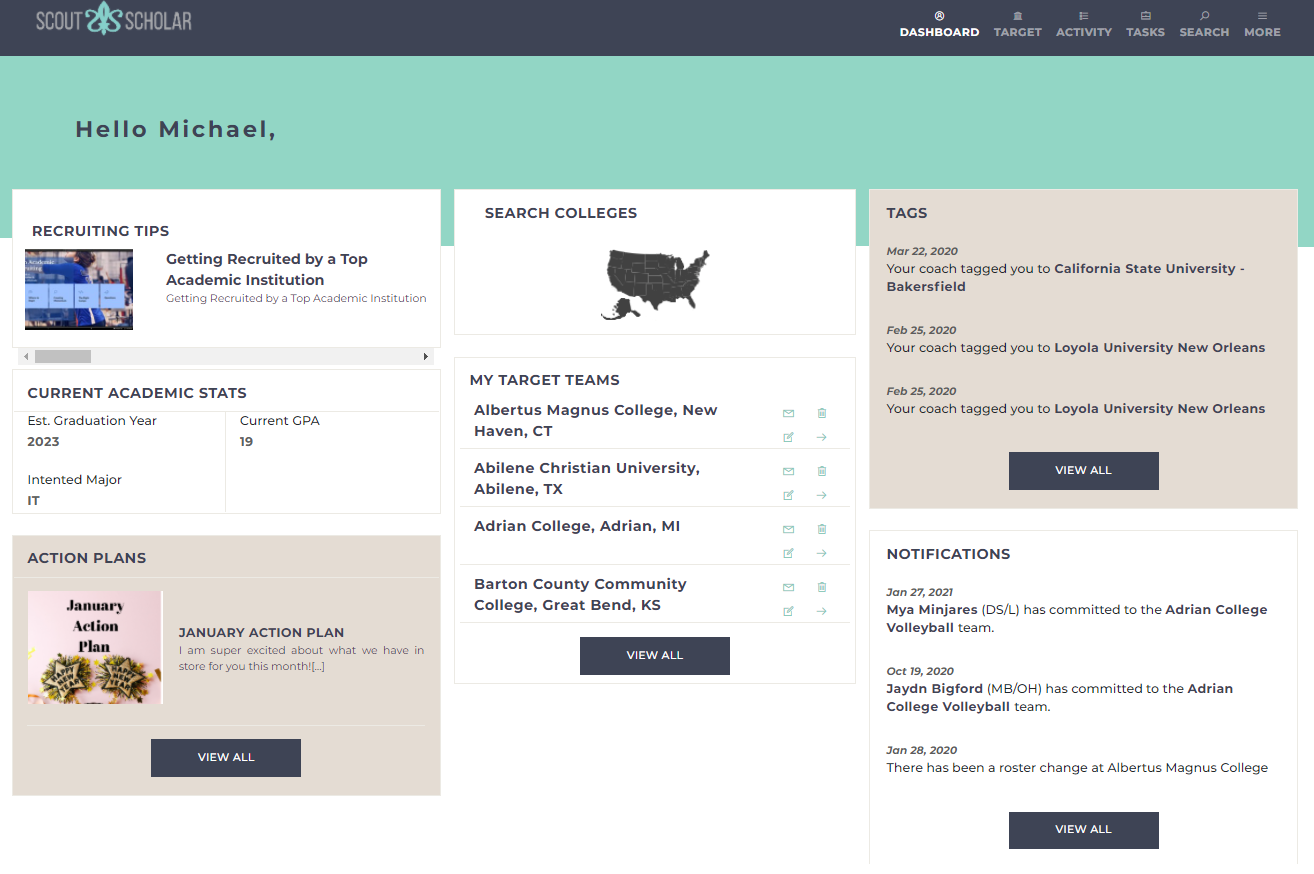Open first Loyola University New Orleans tag
The height and width of the screenshot is (874, 1314).
(x=1160, y=348)
